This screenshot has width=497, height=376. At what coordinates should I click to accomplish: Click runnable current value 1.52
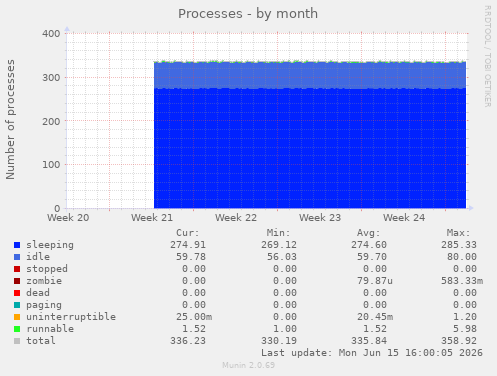(194, 329)
